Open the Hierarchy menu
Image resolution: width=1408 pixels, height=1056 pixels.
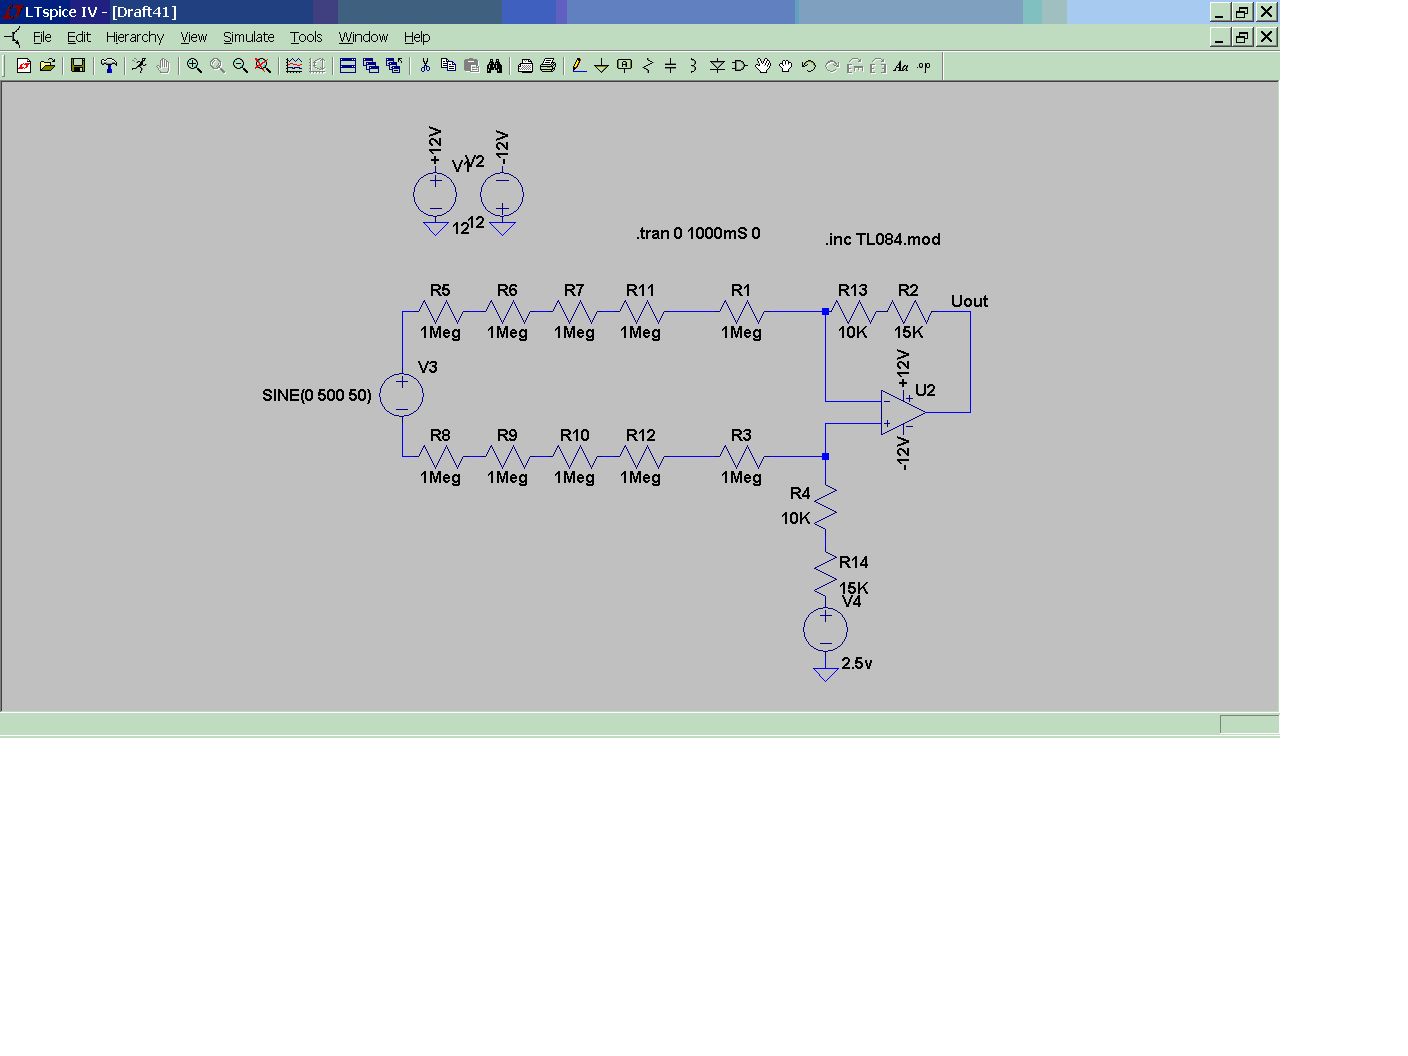coord(134,37)
